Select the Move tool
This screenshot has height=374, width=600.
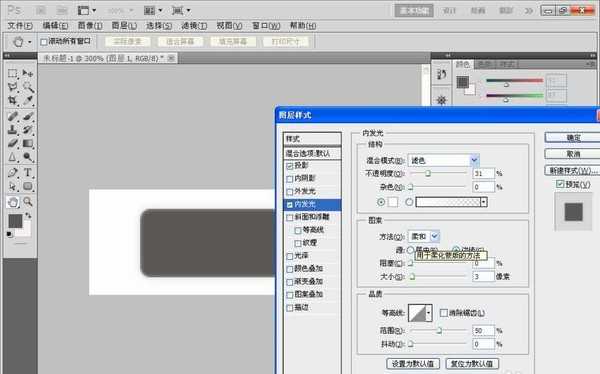click(x=28, y=73)
